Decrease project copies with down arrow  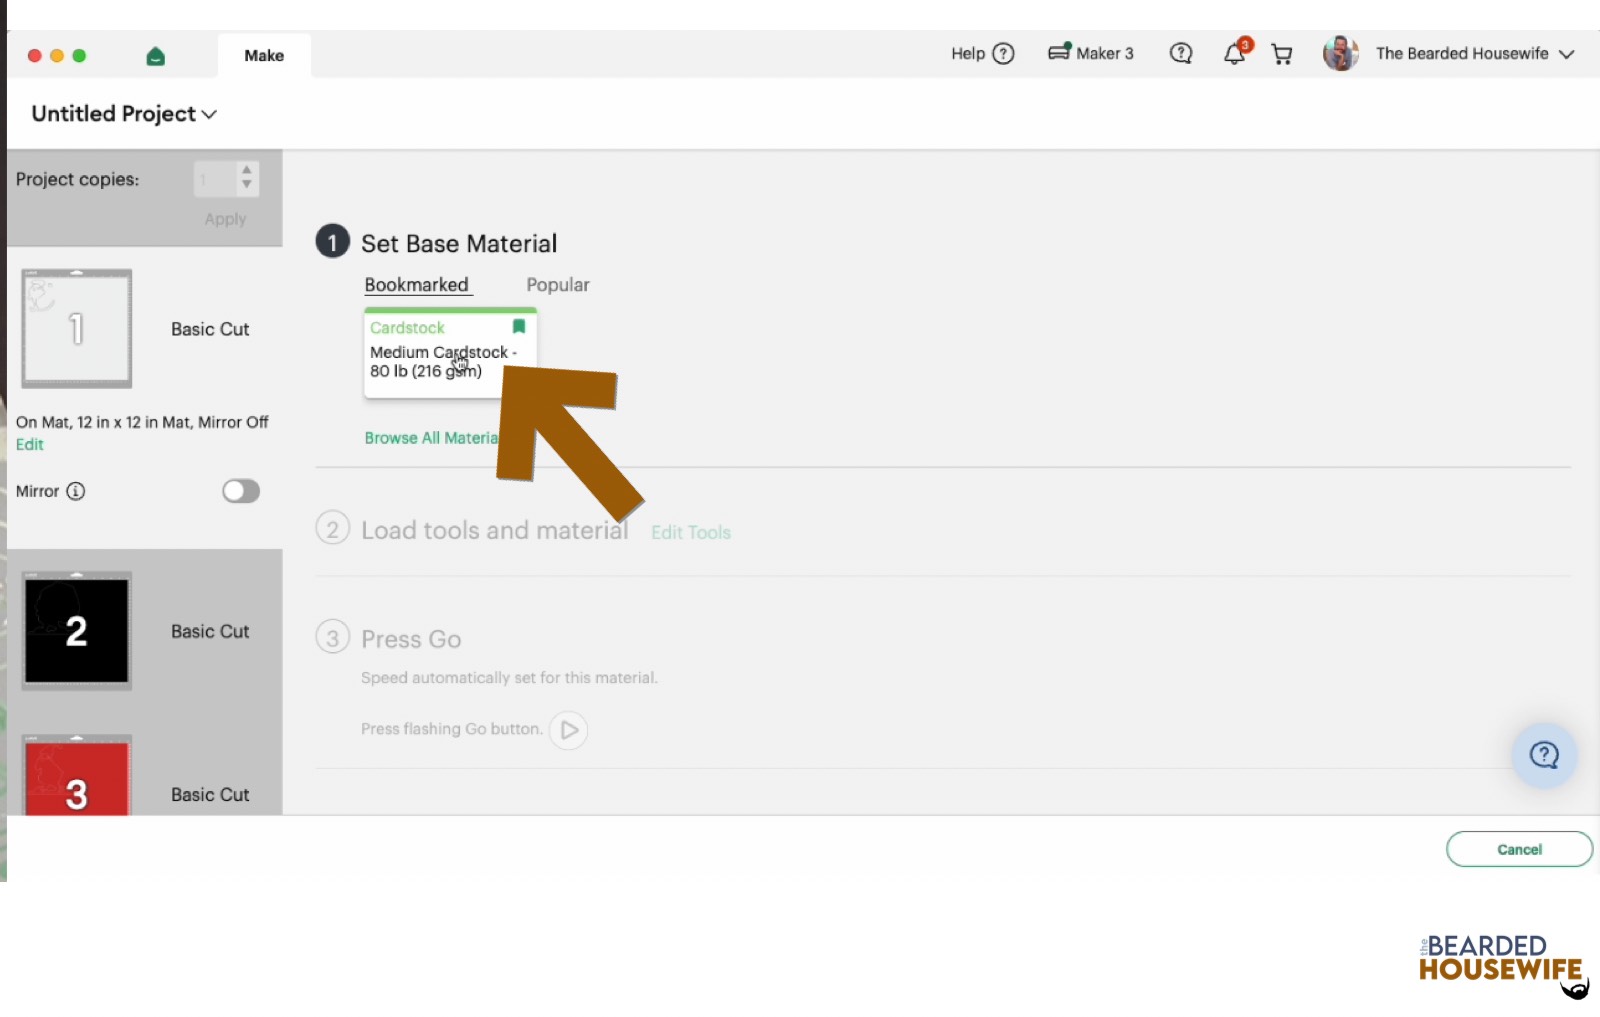[x=247, y=185]
